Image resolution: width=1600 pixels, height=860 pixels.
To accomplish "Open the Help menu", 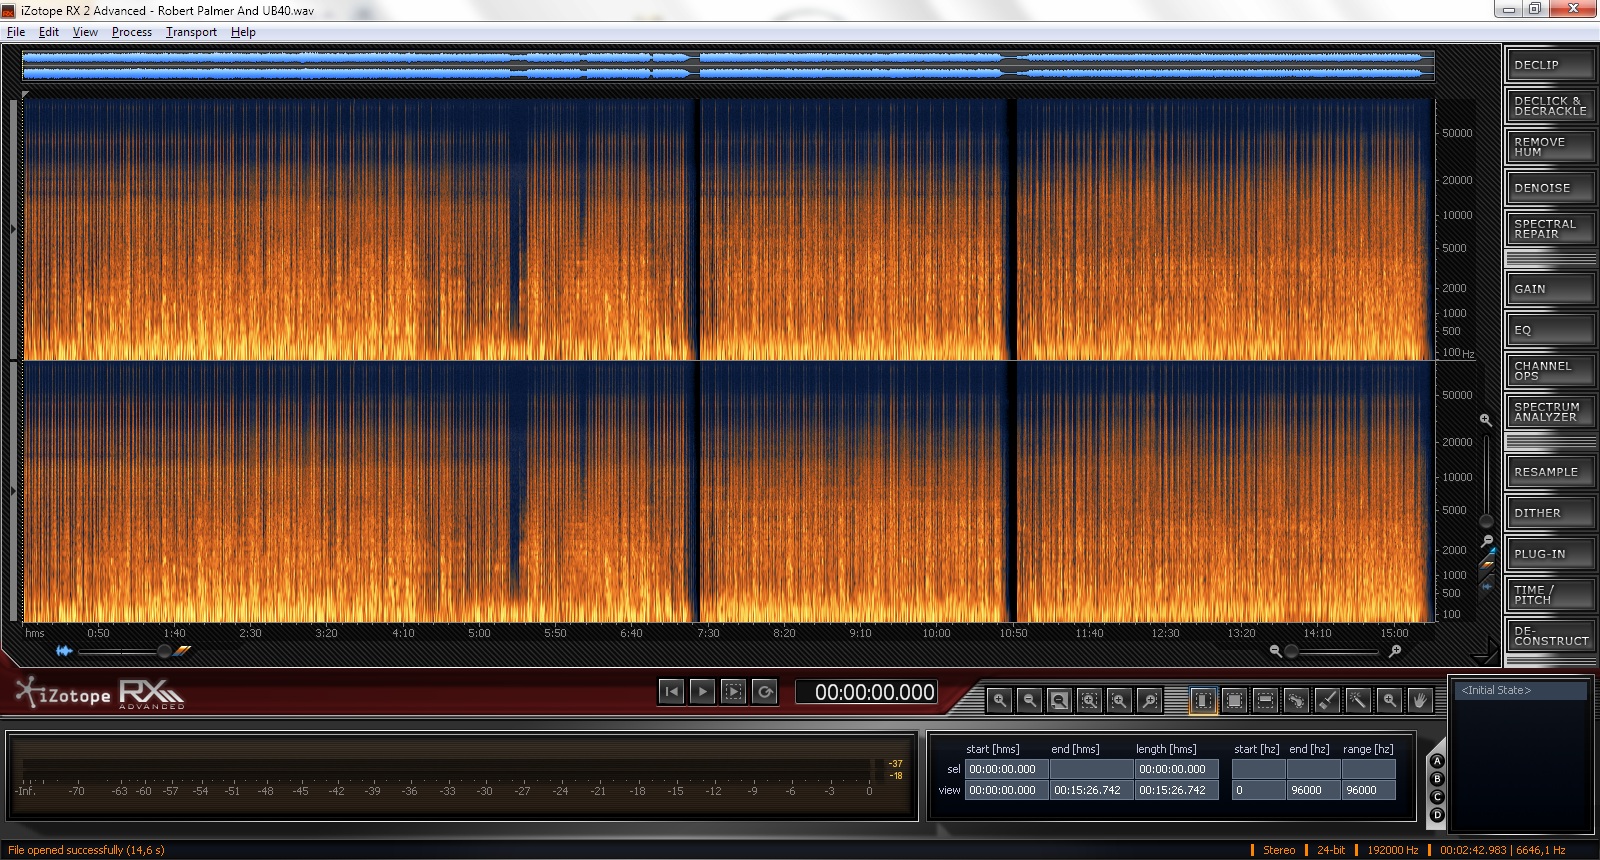I will click(243, 32).
